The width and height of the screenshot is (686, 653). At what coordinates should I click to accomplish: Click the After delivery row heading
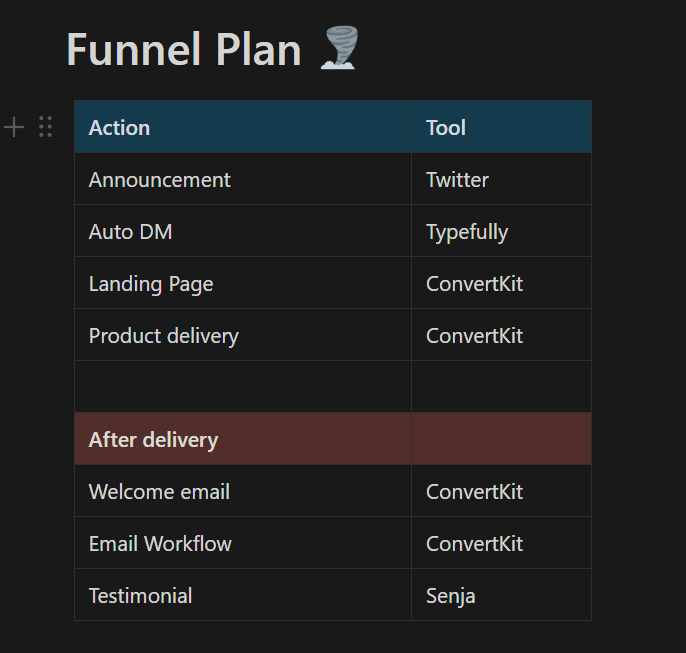(243, 439)
